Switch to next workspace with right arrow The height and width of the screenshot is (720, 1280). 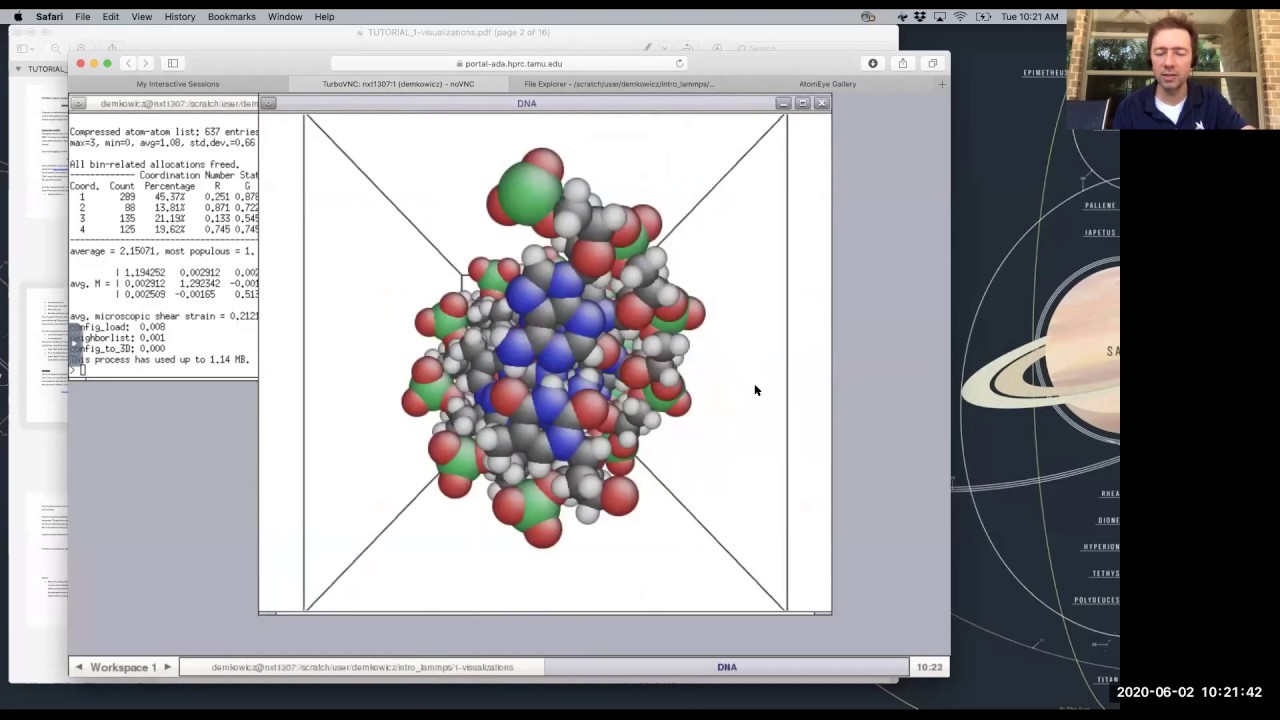coord(167,667)
